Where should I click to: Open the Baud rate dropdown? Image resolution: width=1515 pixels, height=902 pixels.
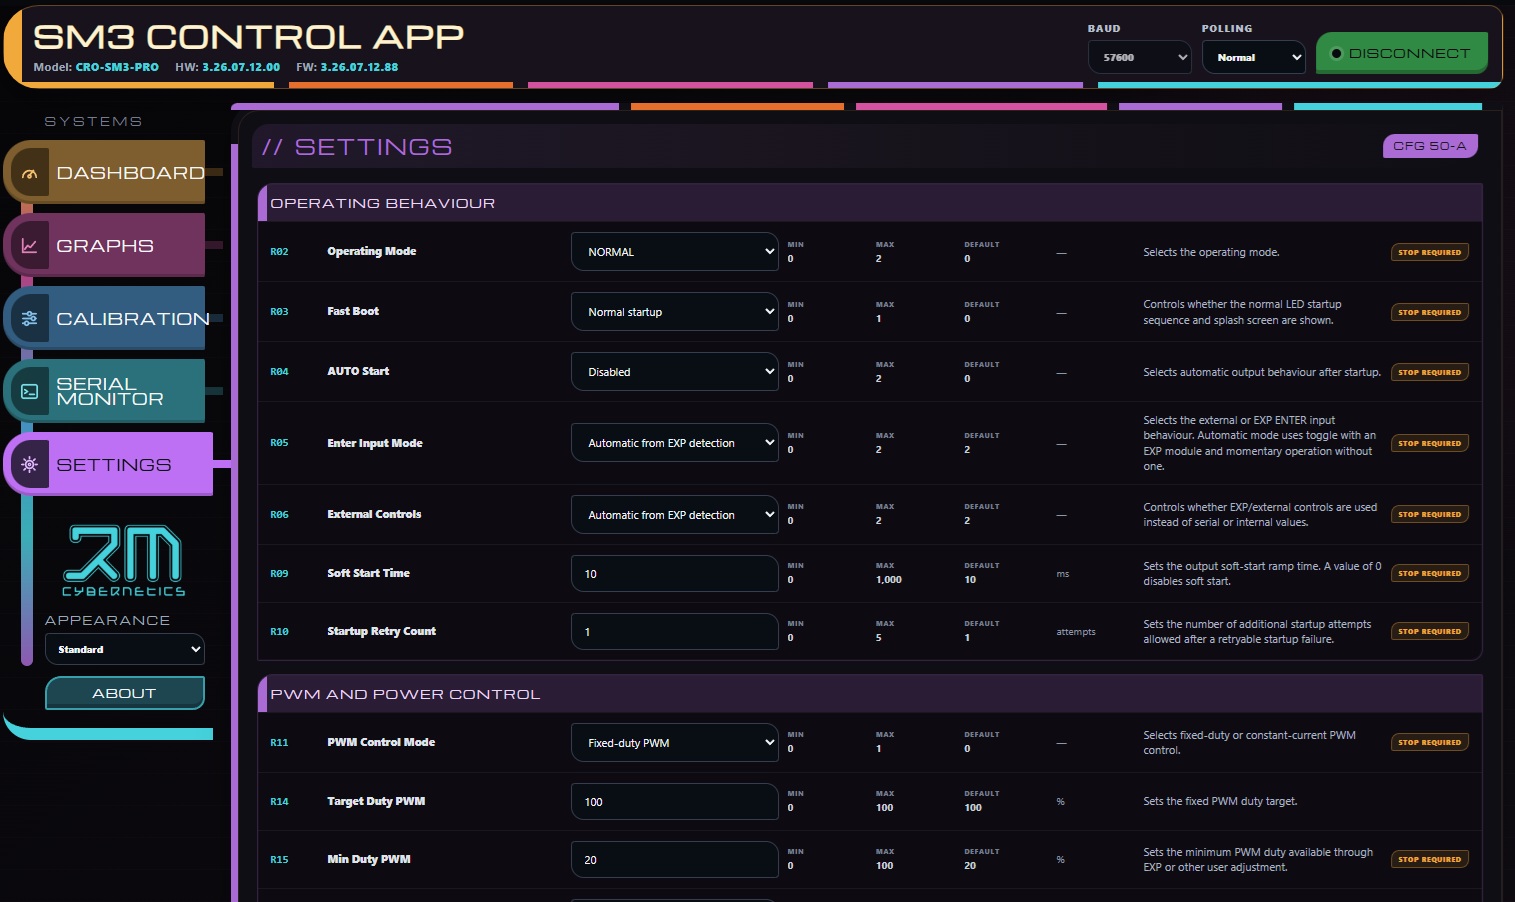pyautogui.click(x=1139, y=57)
